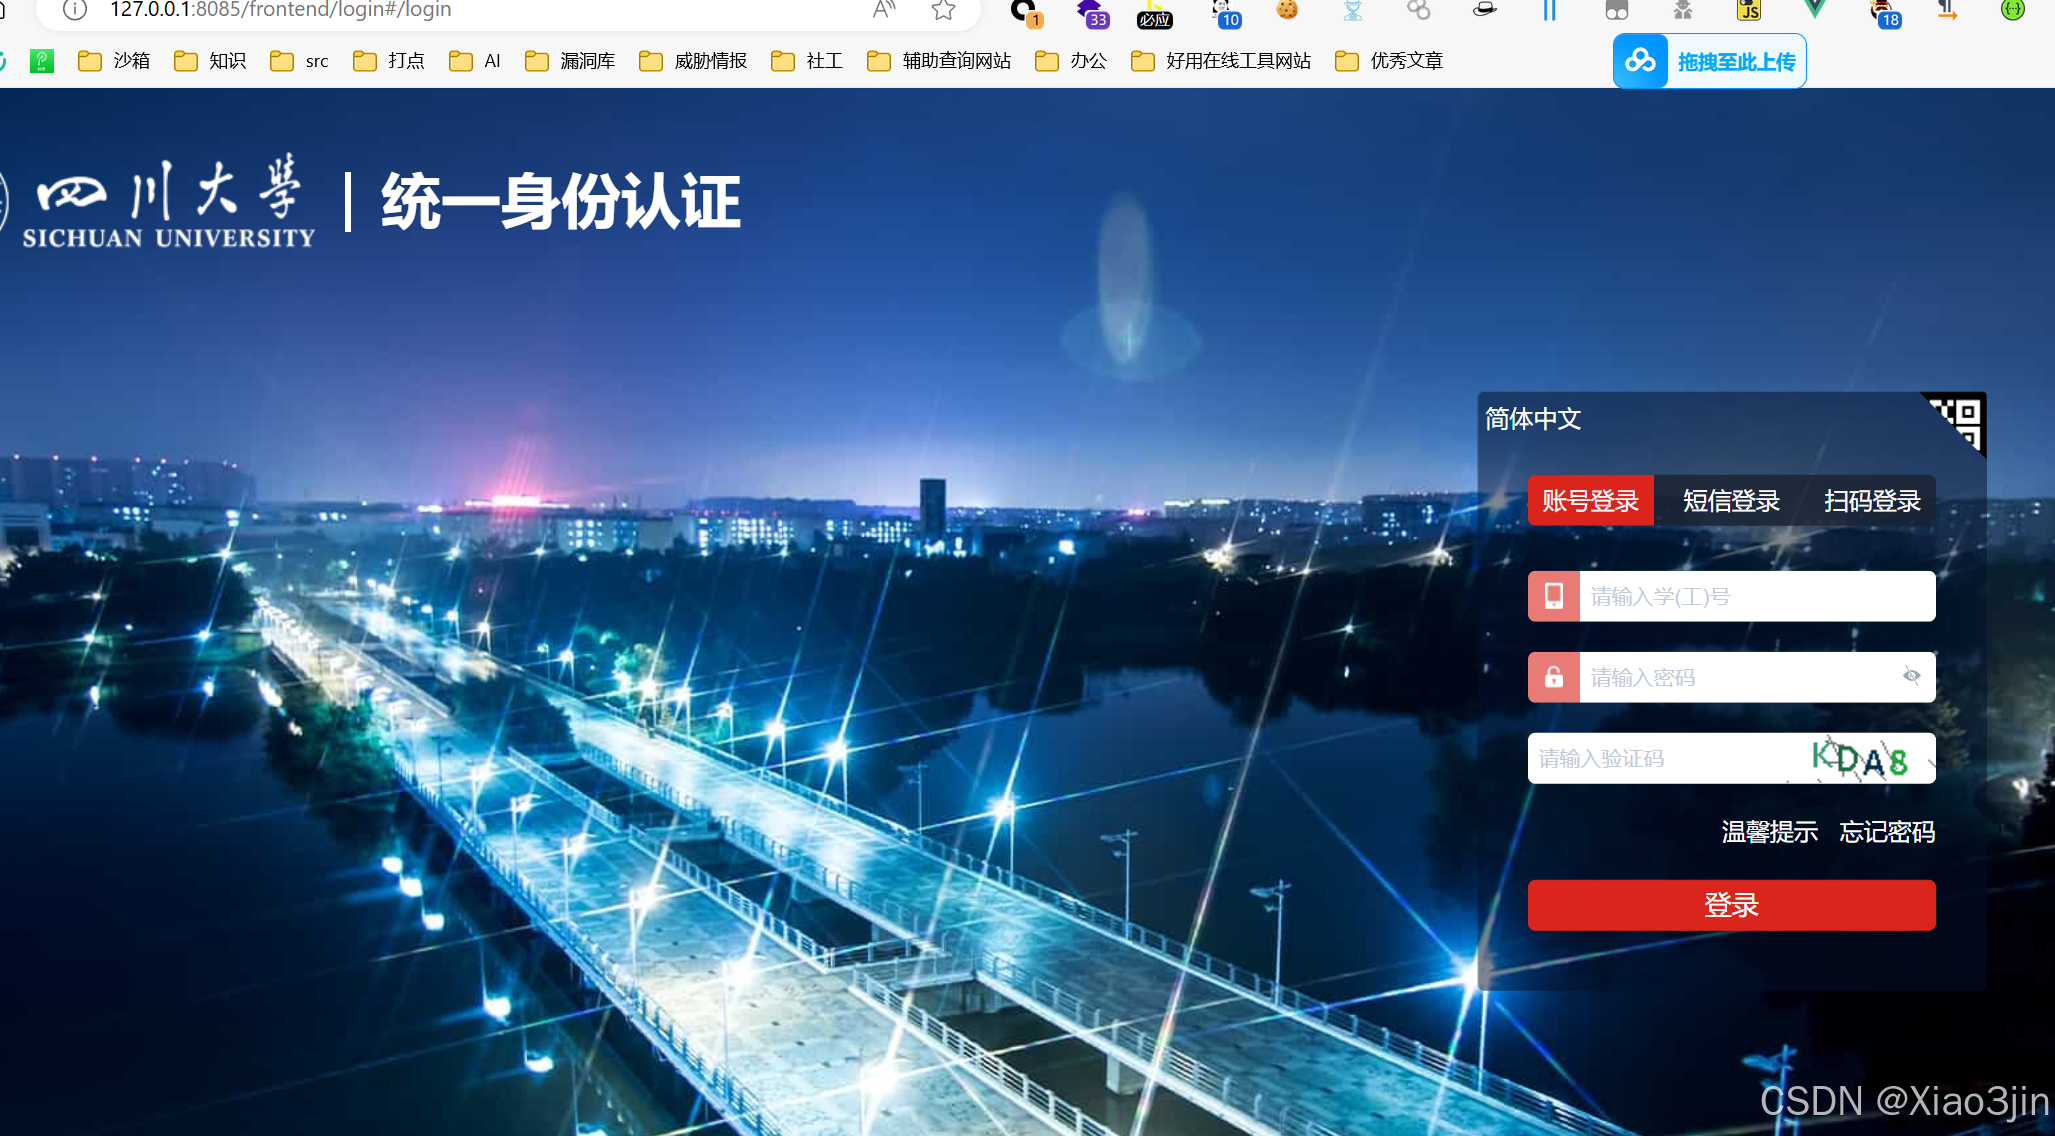Image resolution: width=2055 pixels, height=1136 pixels.
Task: Click the 拖拽至此上传 upload button
Action: (x=1709, y=61)
